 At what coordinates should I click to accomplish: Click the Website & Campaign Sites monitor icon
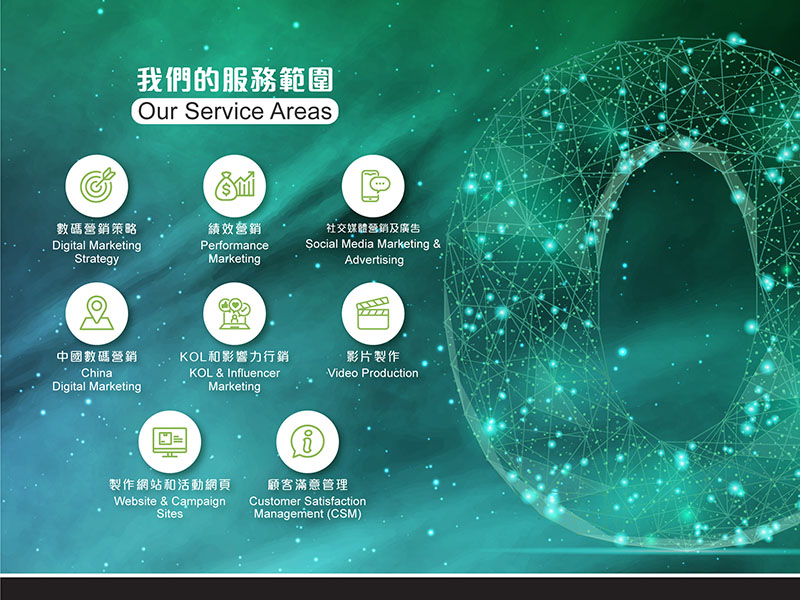tap(169, 441)
